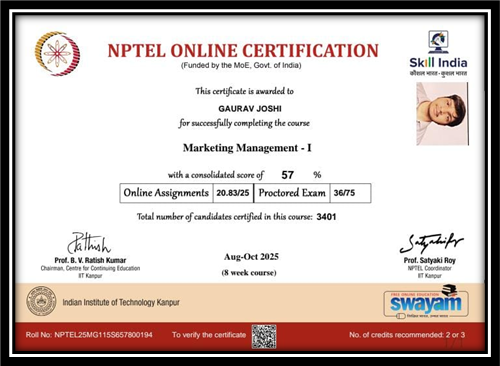The width and height of the screenshot is (500, 366).
Task: Click the Satyaki Roy signature
Action: 431,243
